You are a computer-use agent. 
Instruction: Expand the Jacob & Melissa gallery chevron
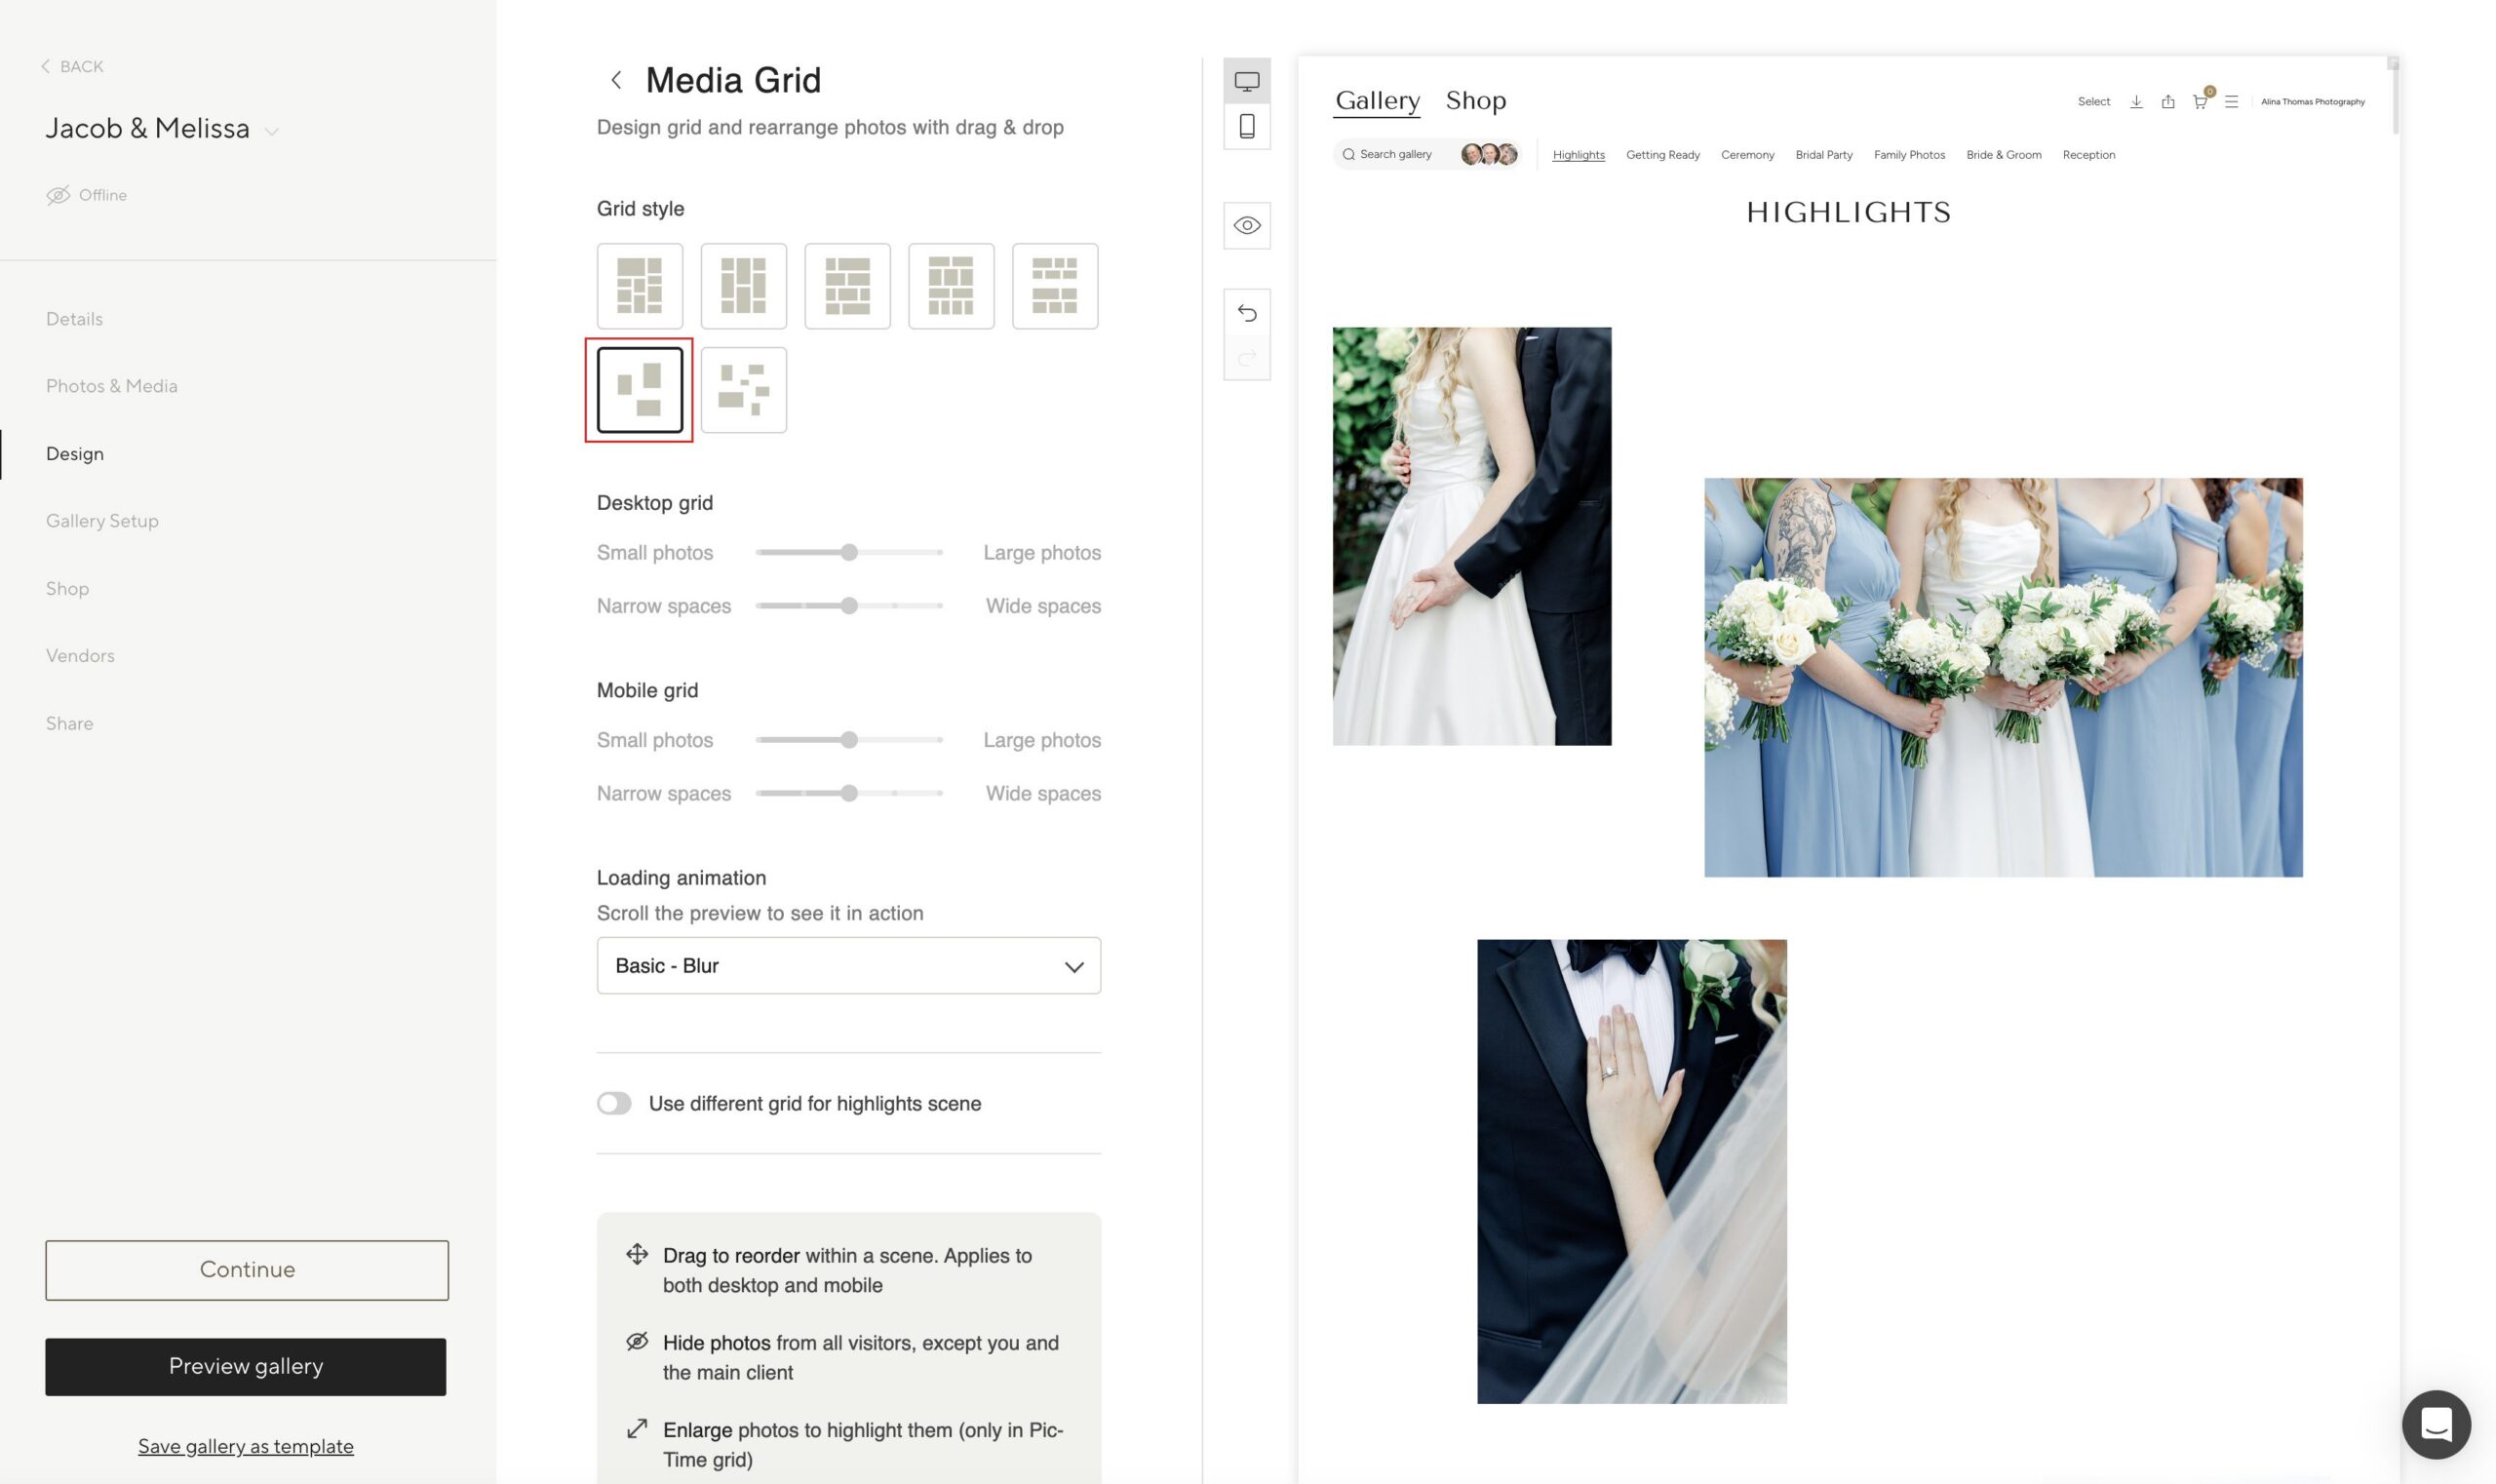271,131
